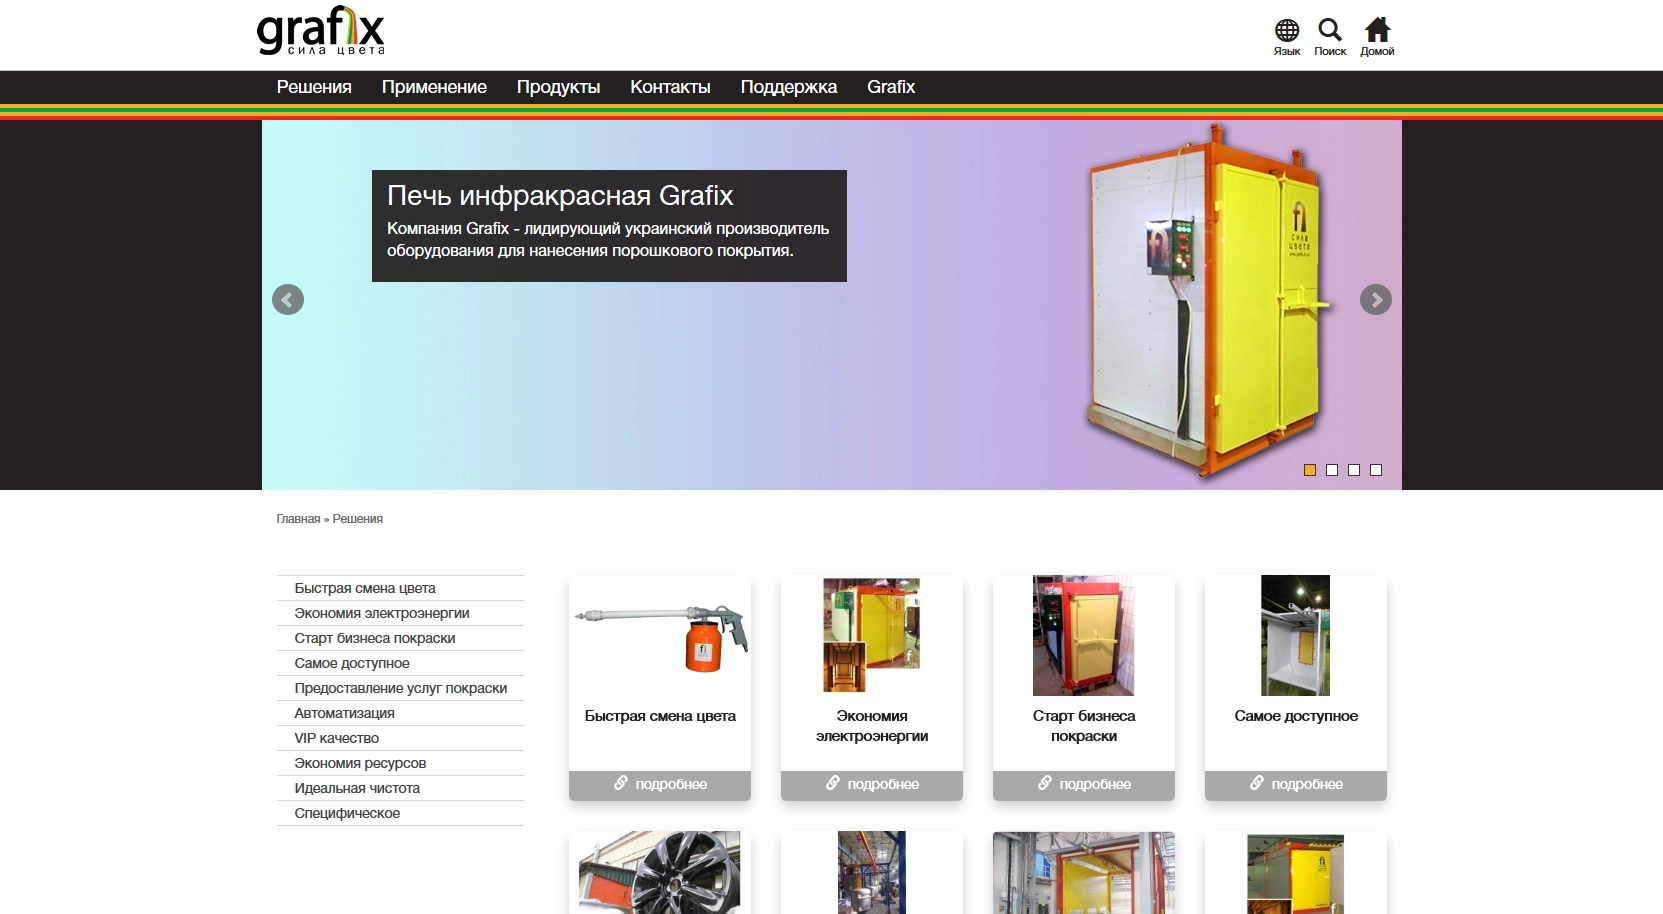This screenshot has height=914, width=1663.
Task: Click the spray gun thumbnail image
Action: (x=661, y=636)
